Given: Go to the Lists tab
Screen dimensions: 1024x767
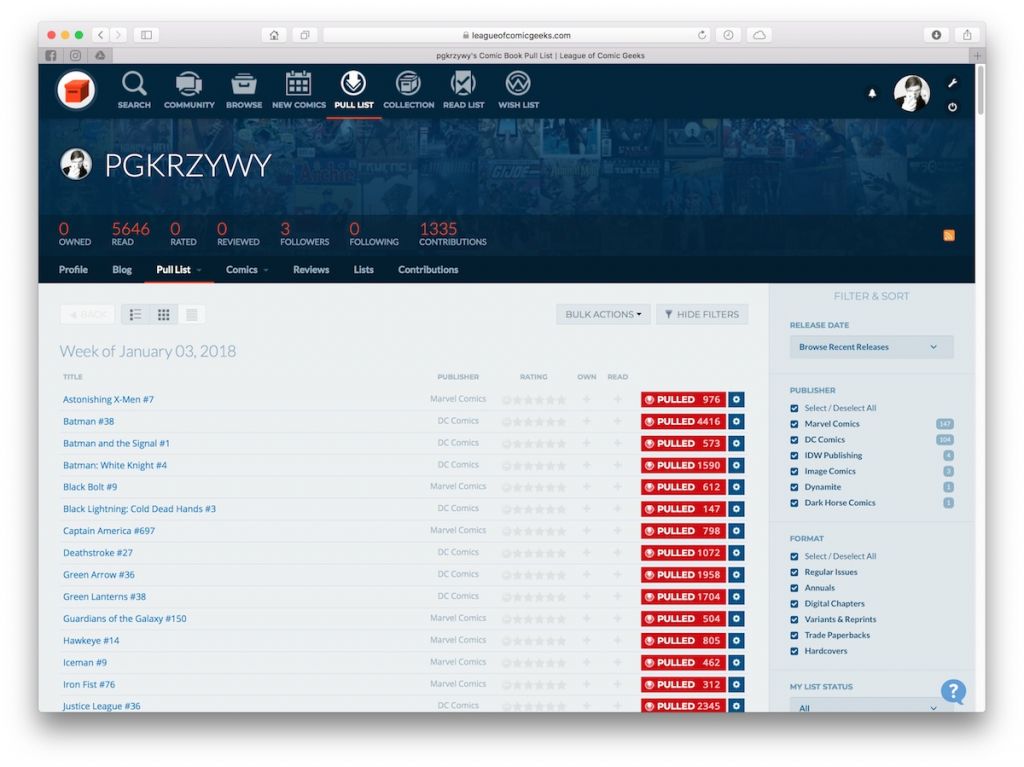Looking at the screenshot, I should [364, 270].
